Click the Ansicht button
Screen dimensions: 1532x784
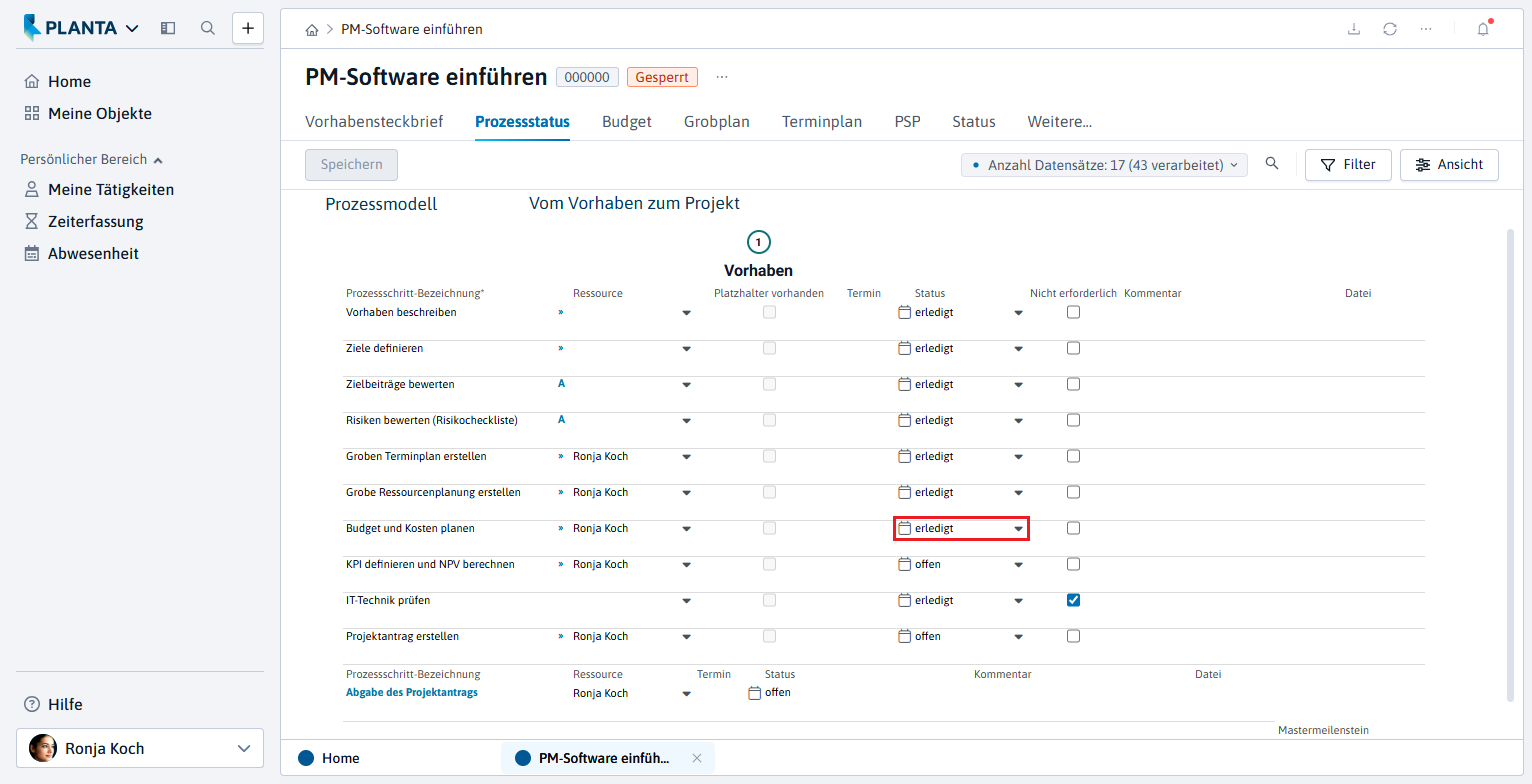tap(1449, 165)
